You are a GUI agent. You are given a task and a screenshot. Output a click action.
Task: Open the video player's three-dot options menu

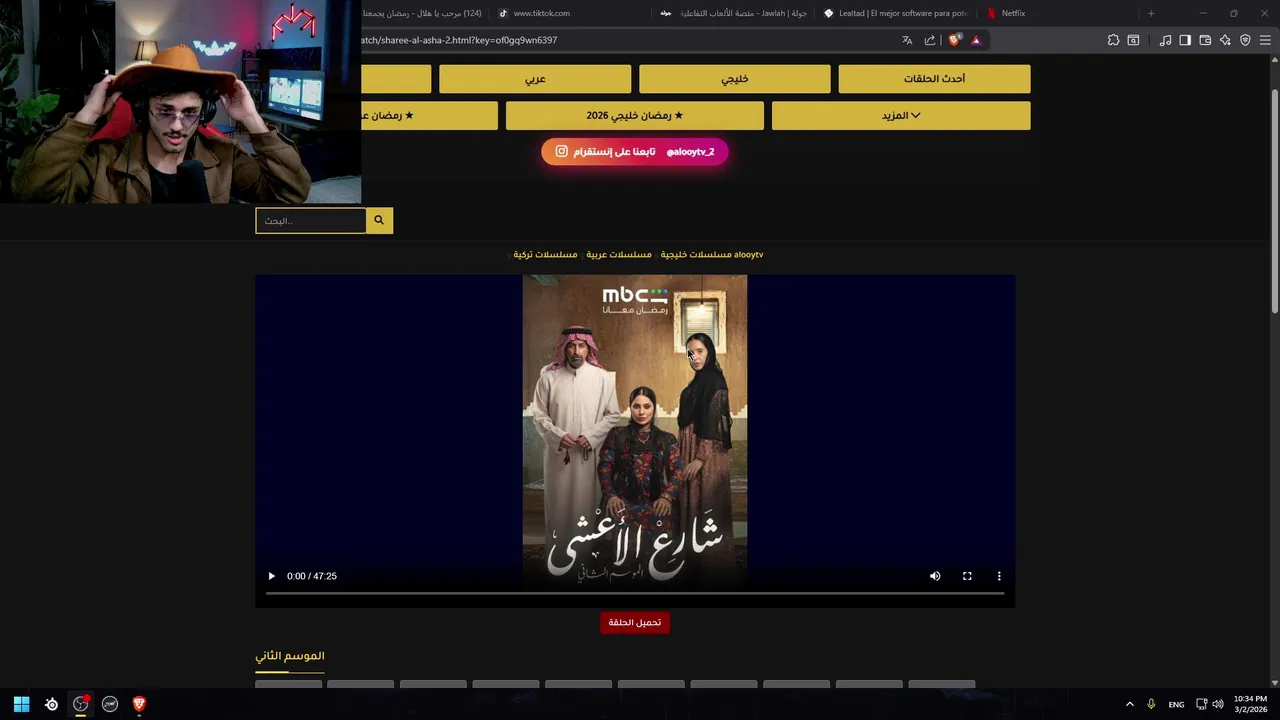tap(999, 576)
